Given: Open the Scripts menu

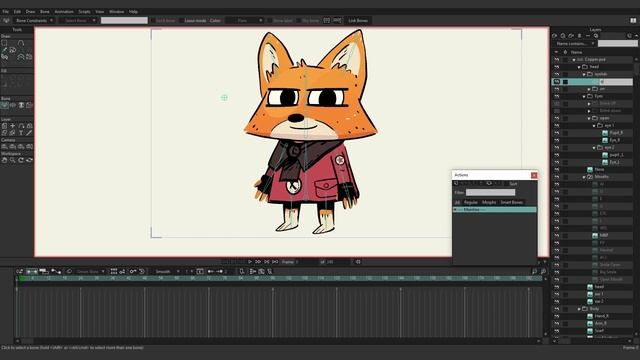Looking at the screenshot, I should click(84, 12).
